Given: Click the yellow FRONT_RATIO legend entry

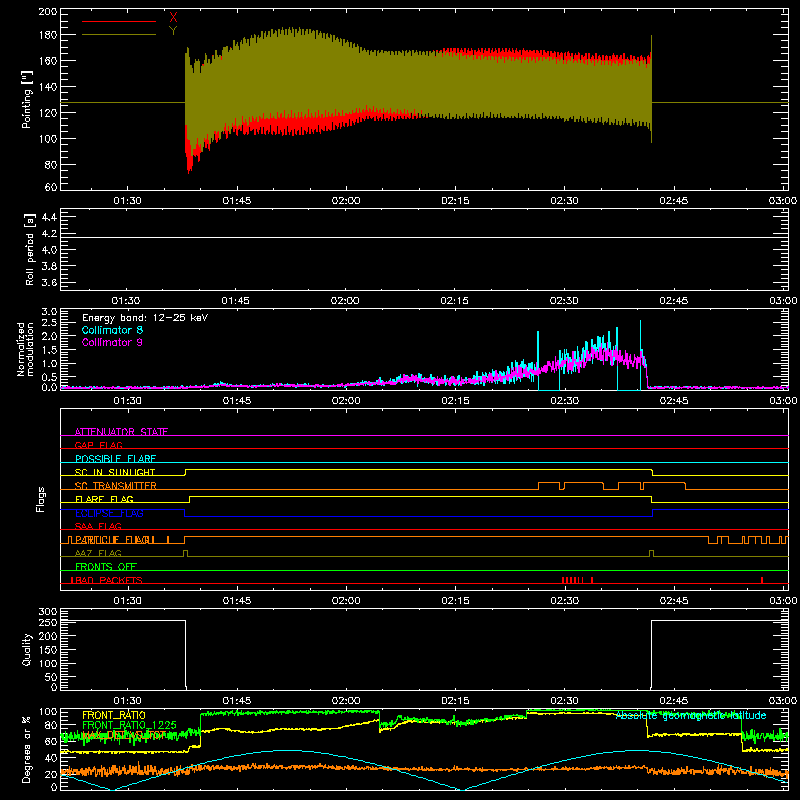Looking at the screenshot, I should (x=114, y=715).
